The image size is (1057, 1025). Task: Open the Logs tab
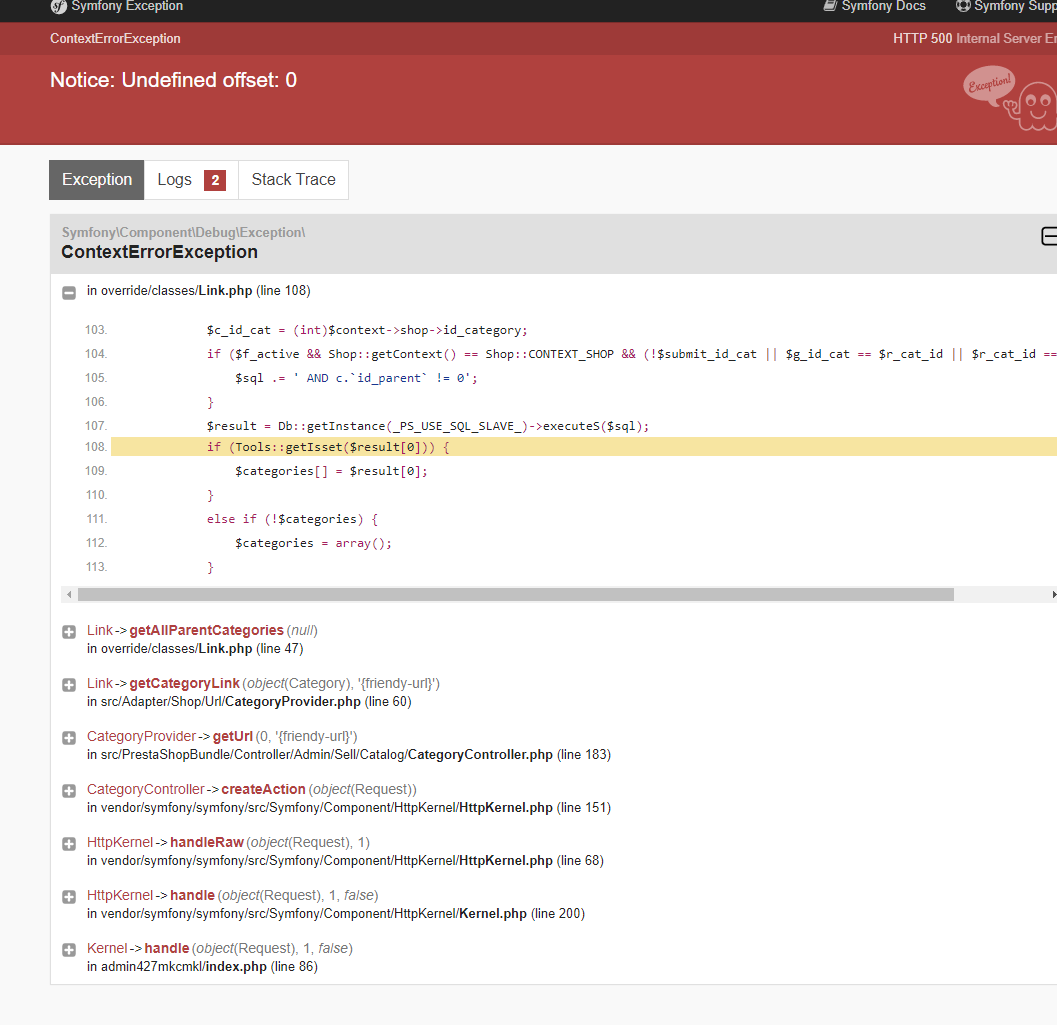coord(191,180)
